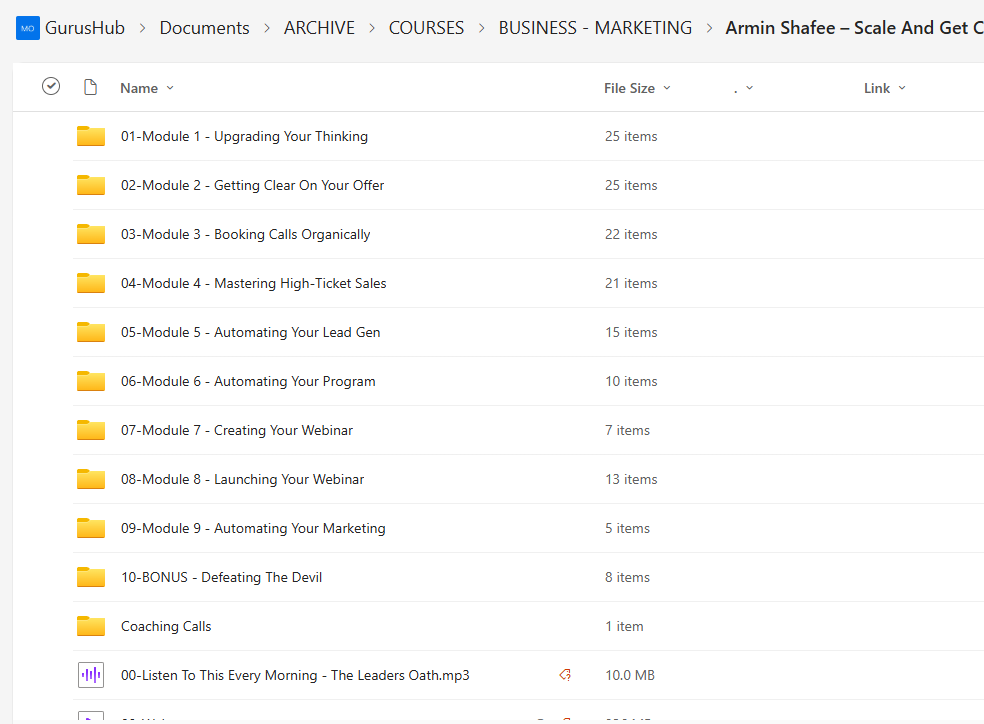Viewport: 984px width, 724px height.
Task: Go to BUSINESS - MARKETING breadcrumb folder
Action: point(595,28)
